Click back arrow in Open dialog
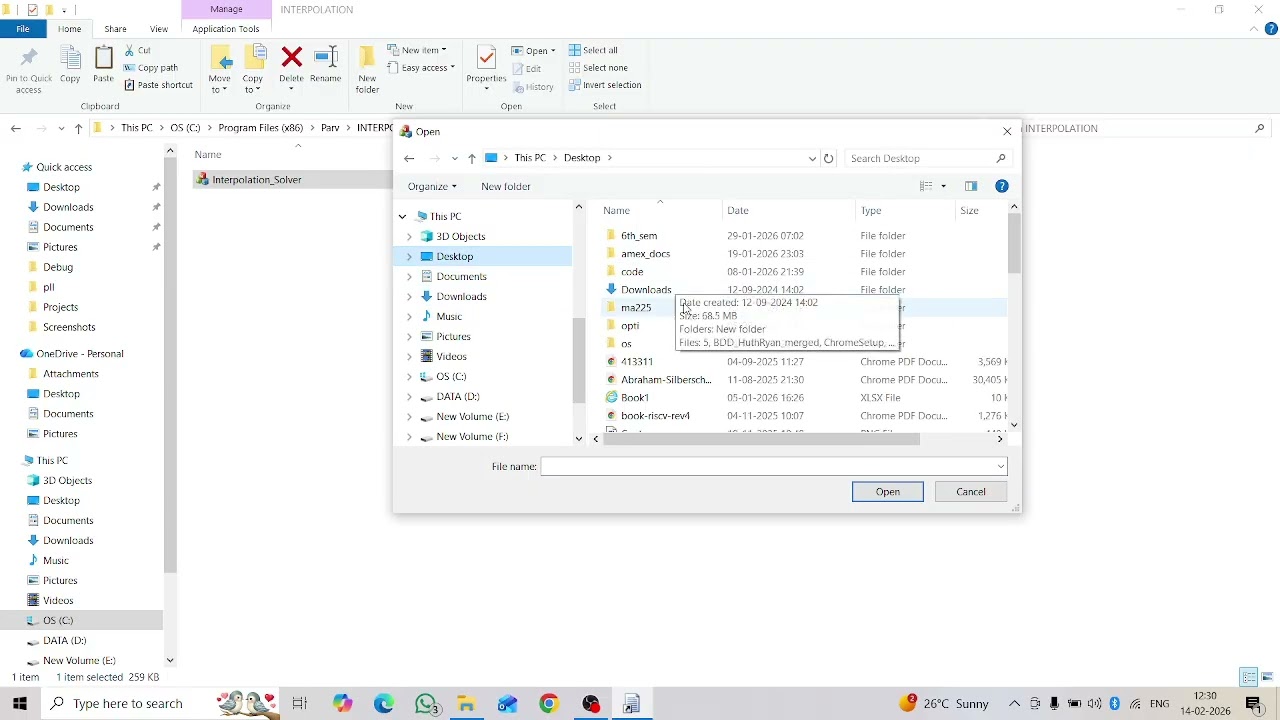 click(409, 158)
